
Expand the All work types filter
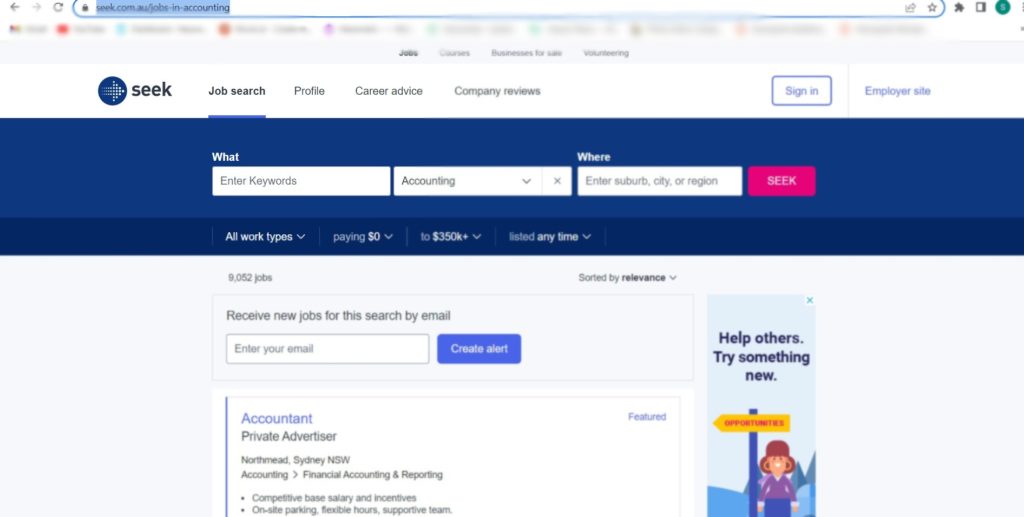(265, 237)
